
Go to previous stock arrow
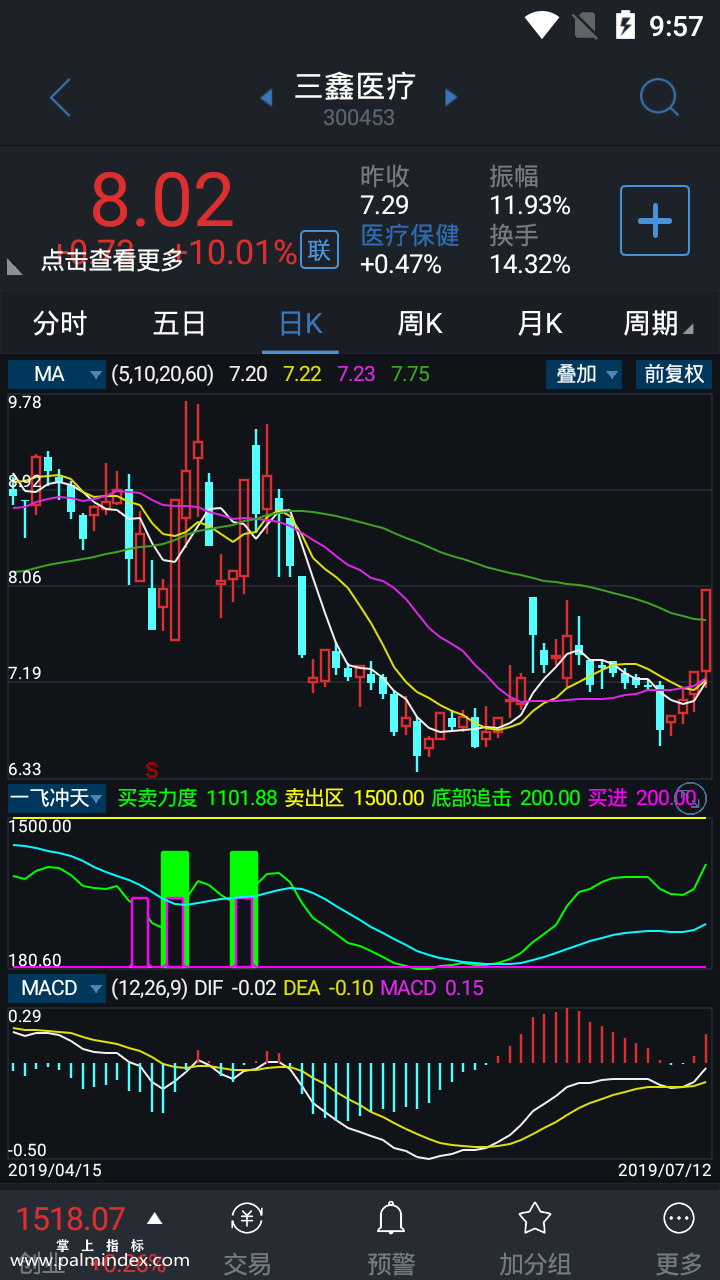point(266,98)
